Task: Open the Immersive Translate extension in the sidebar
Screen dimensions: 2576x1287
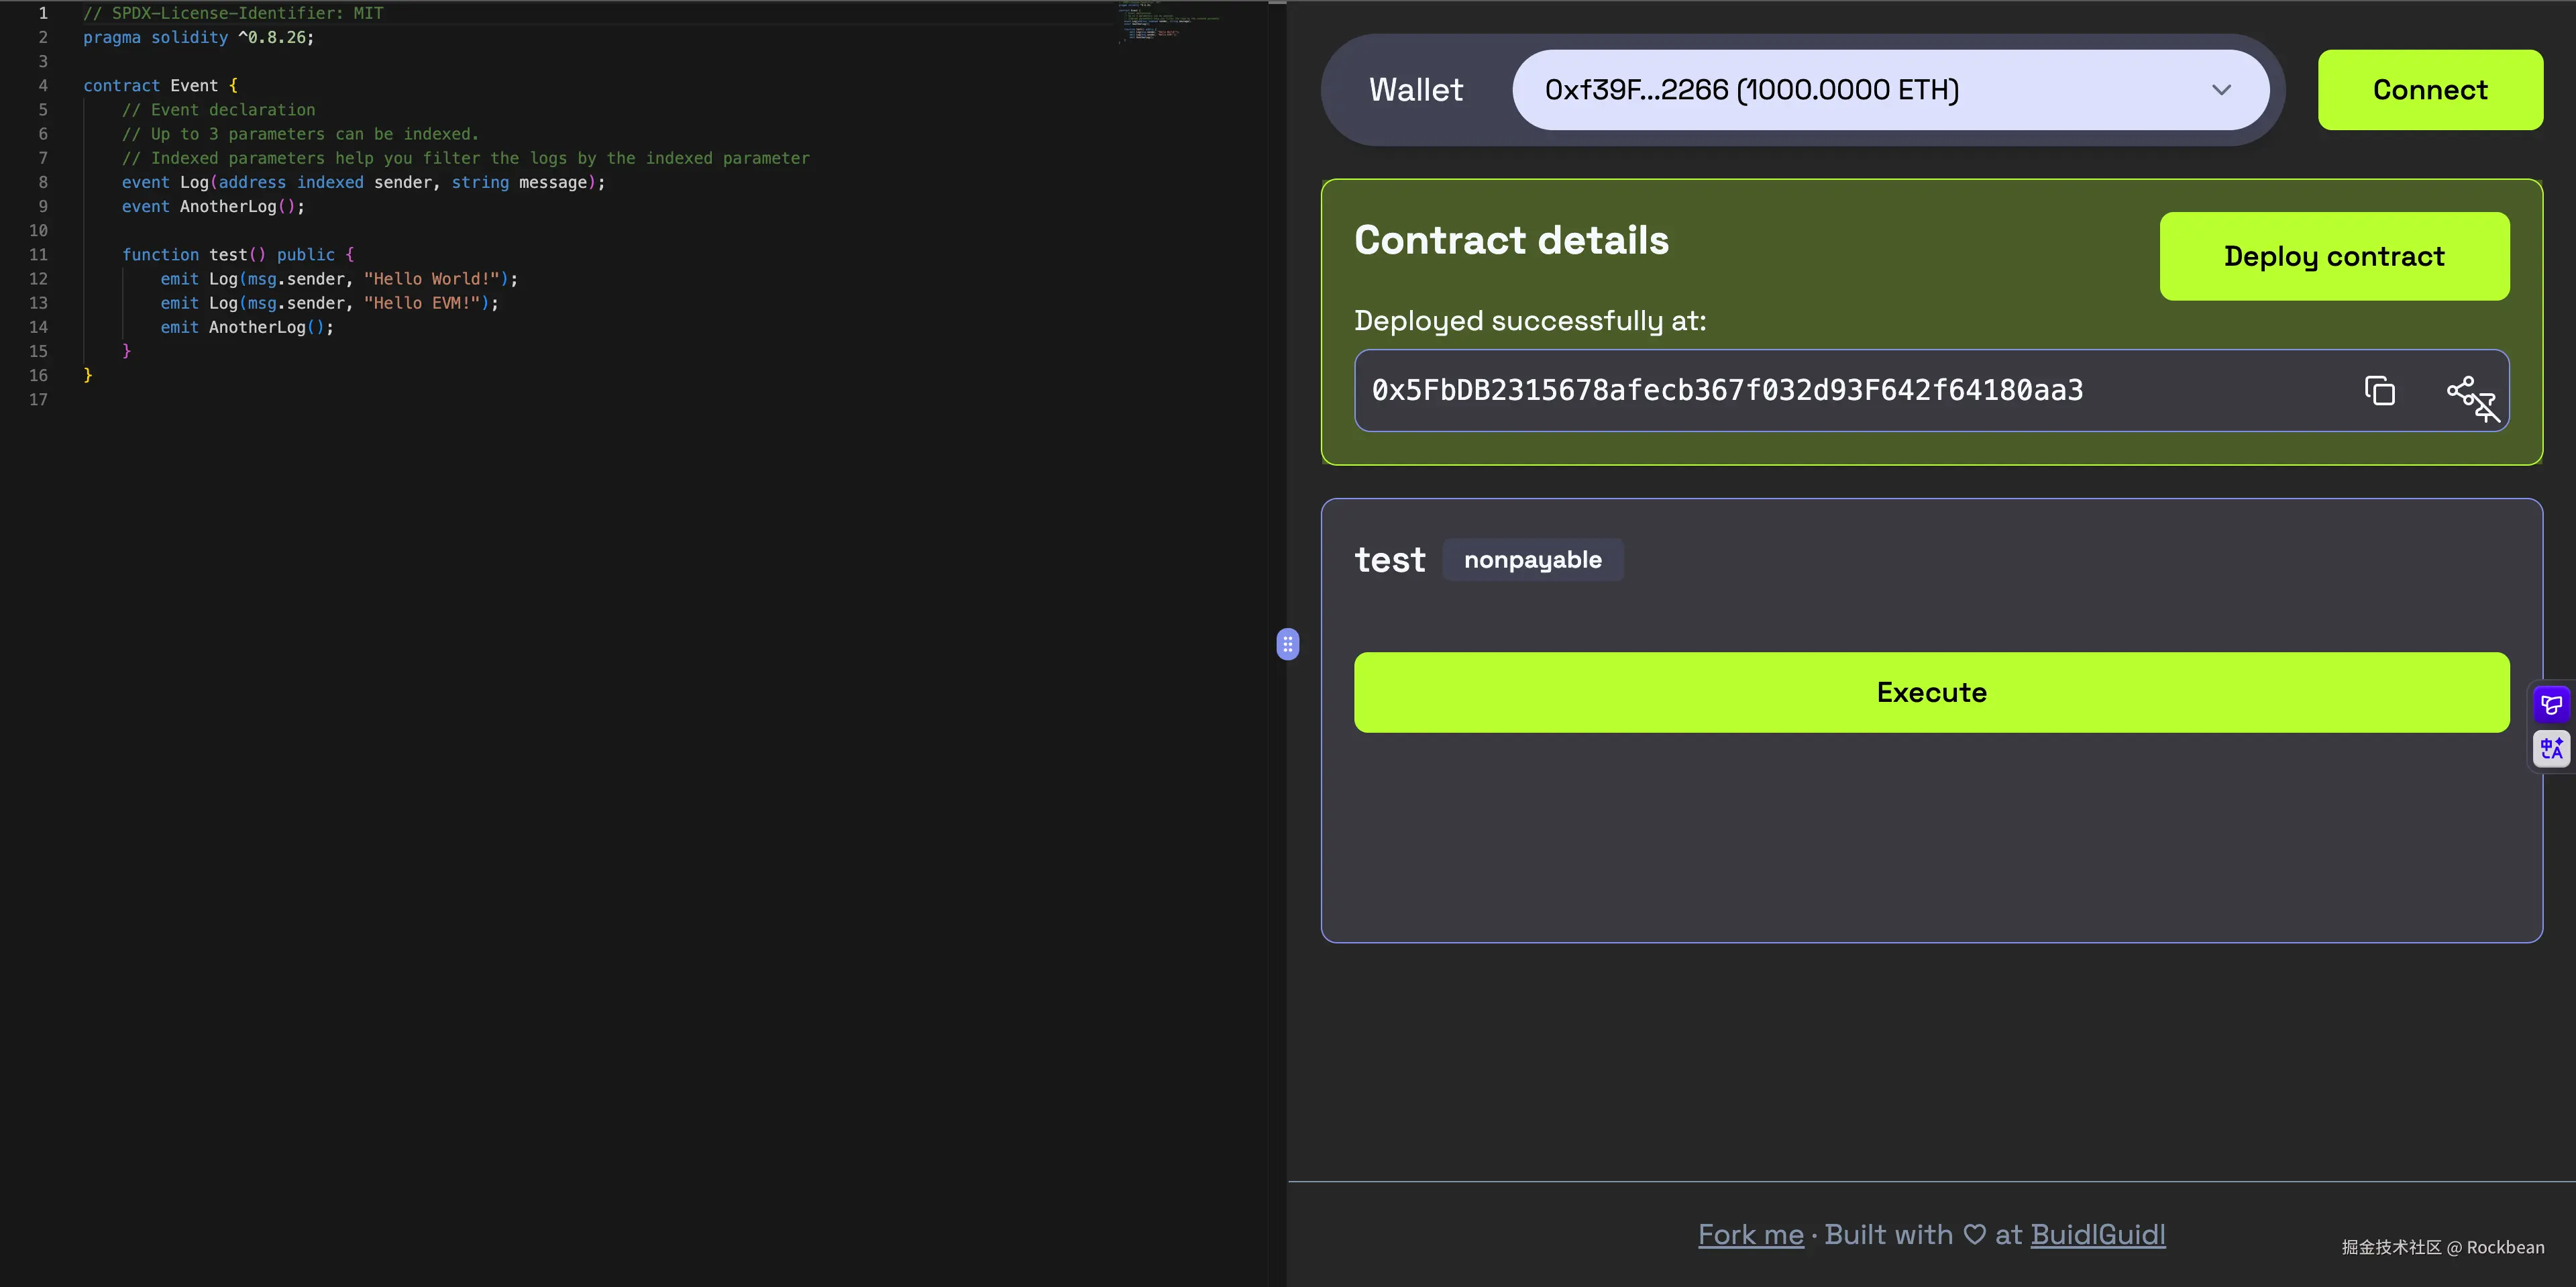Action: click(2550, 703)
